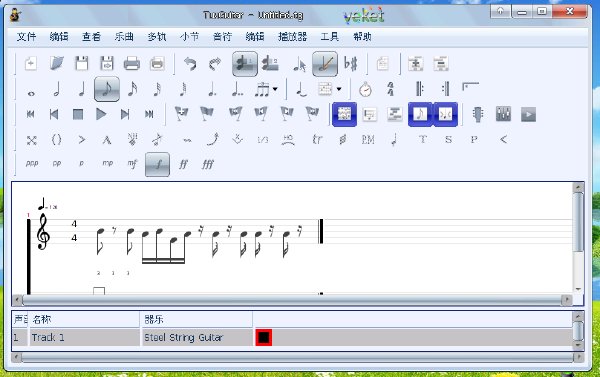
Task: Add a track using the plus track icon
Action: click(x=416, y=64)
